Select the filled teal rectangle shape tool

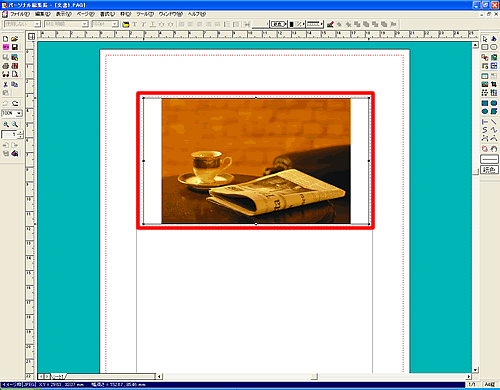coord(485,103)
